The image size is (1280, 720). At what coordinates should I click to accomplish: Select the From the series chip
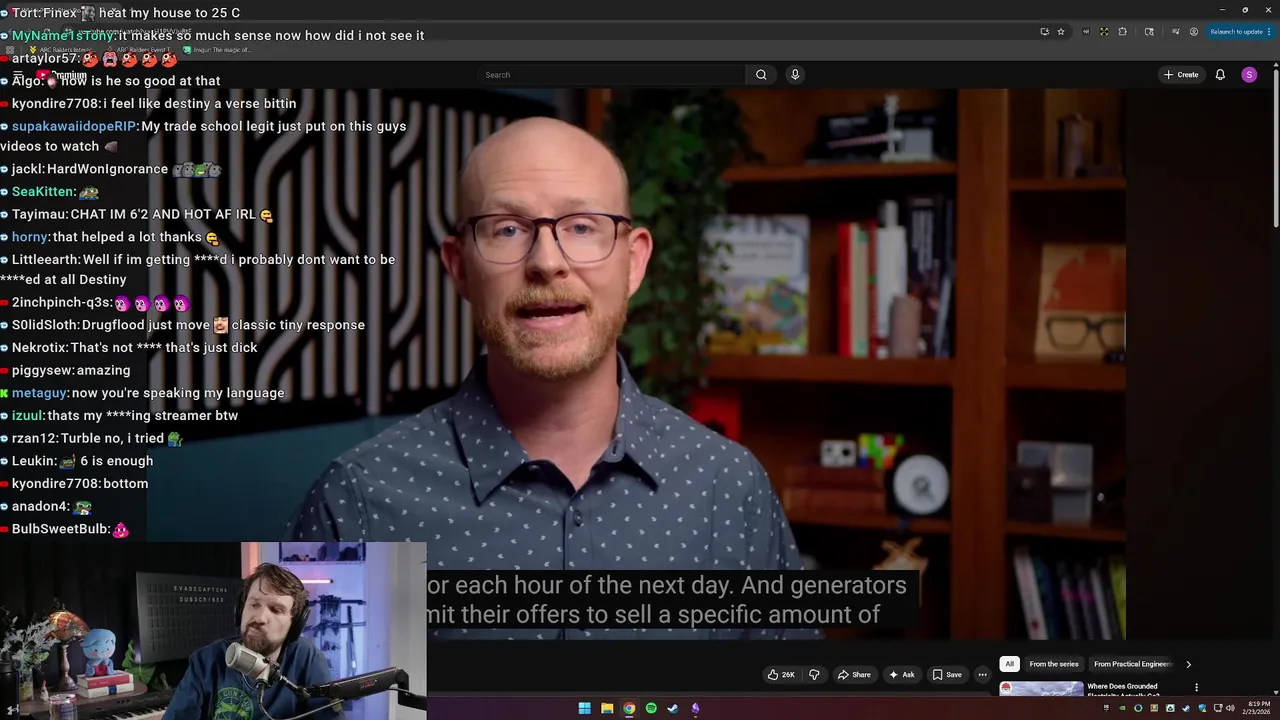coord(1054,664)
